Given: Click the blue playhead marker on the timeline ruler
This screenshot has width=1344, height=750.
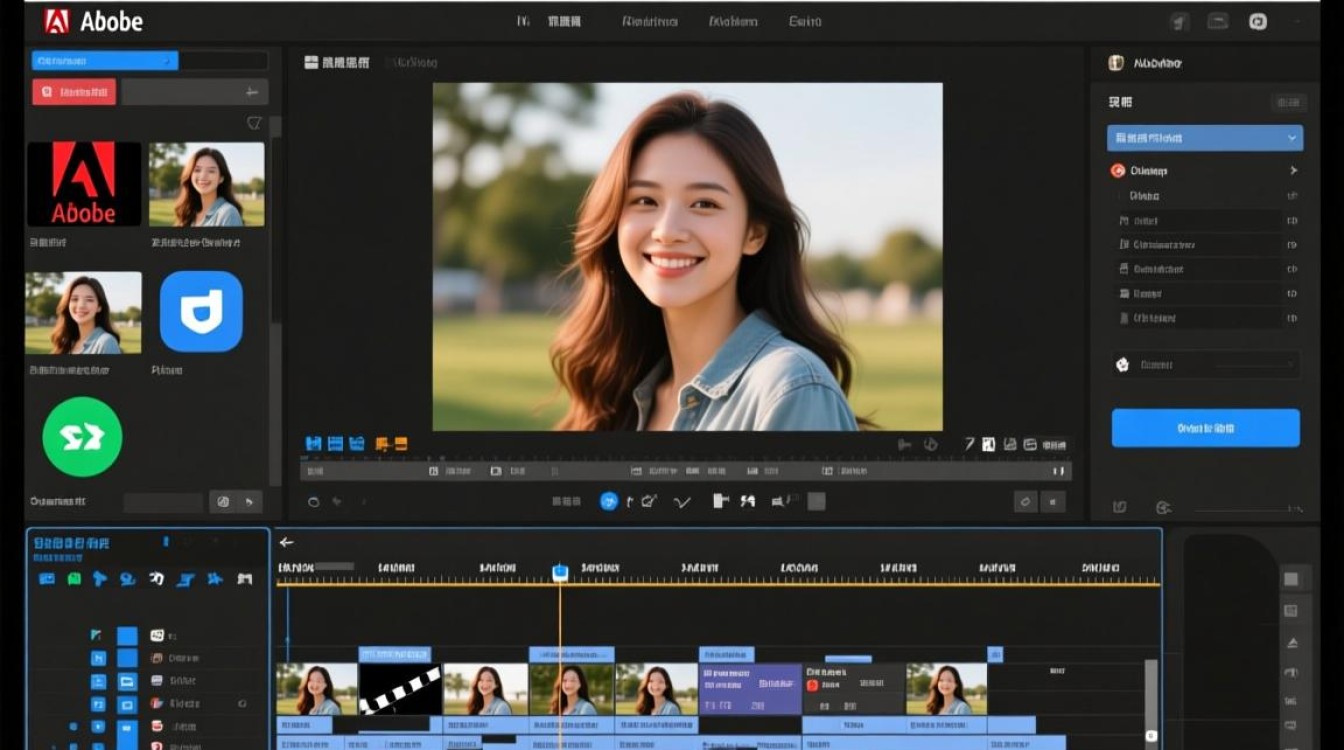Looking at the screenshot, I should [x=560, y=572].
